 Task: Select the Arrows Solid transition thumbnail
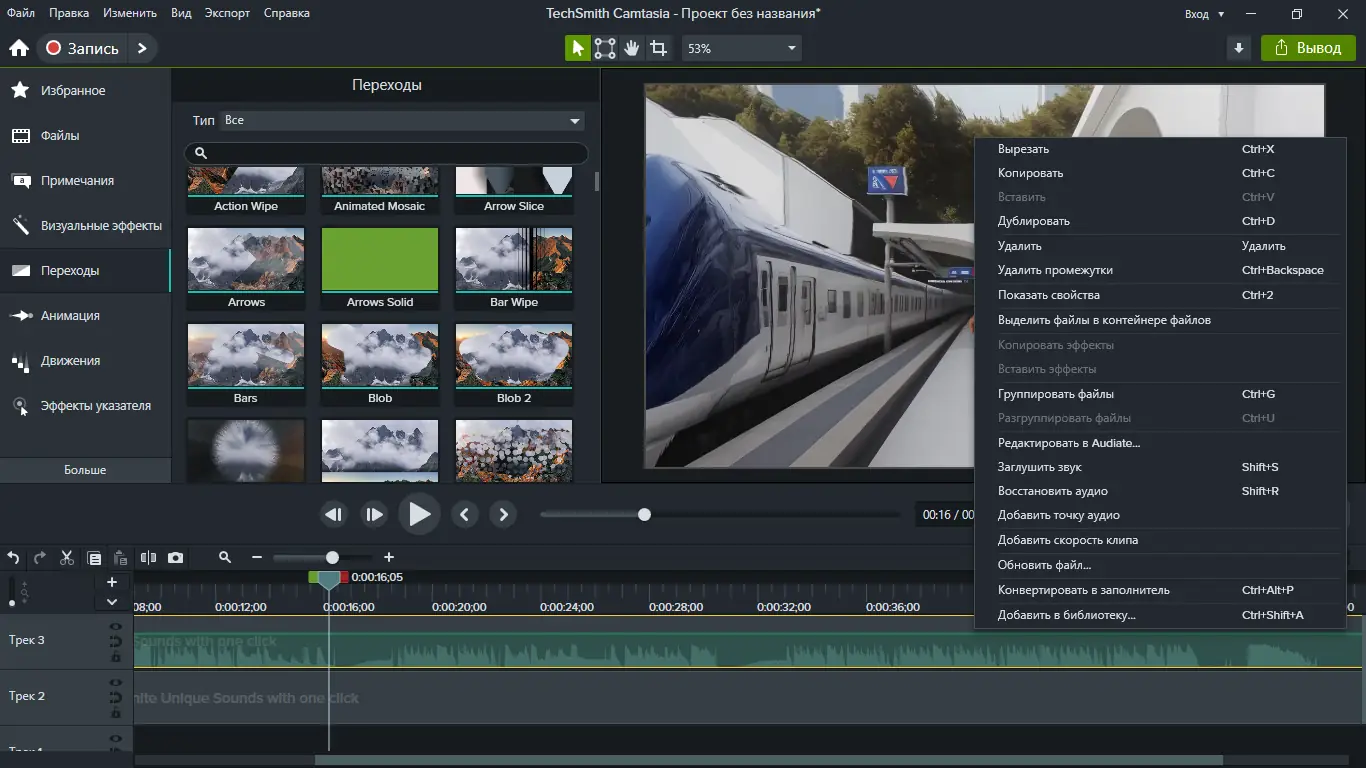(380, 262)
